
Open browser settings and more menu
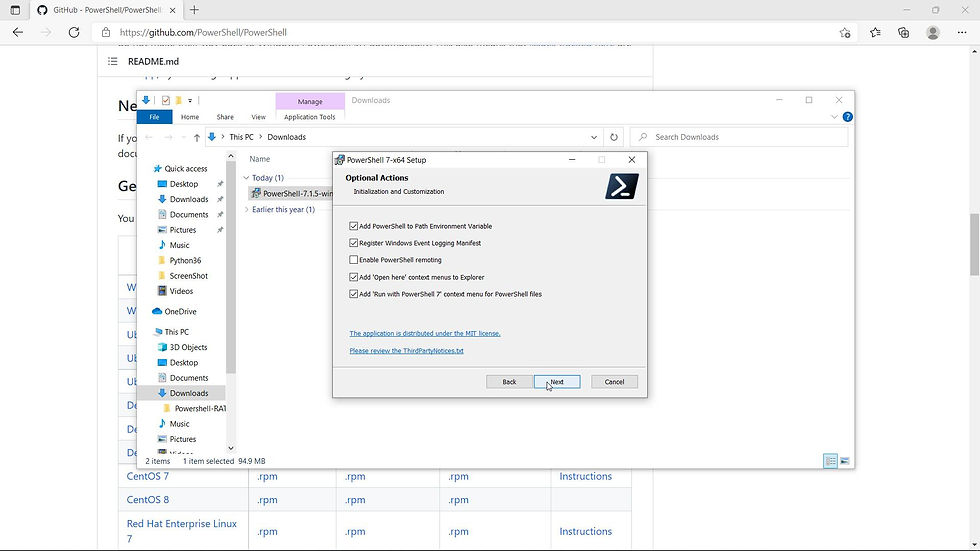click(962, 32)
